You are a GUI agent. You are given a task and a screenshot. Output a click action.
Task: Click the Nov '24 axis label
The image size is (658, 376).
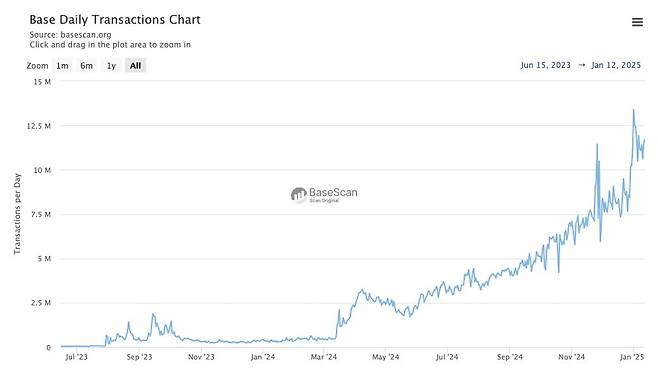pos(571,357)
